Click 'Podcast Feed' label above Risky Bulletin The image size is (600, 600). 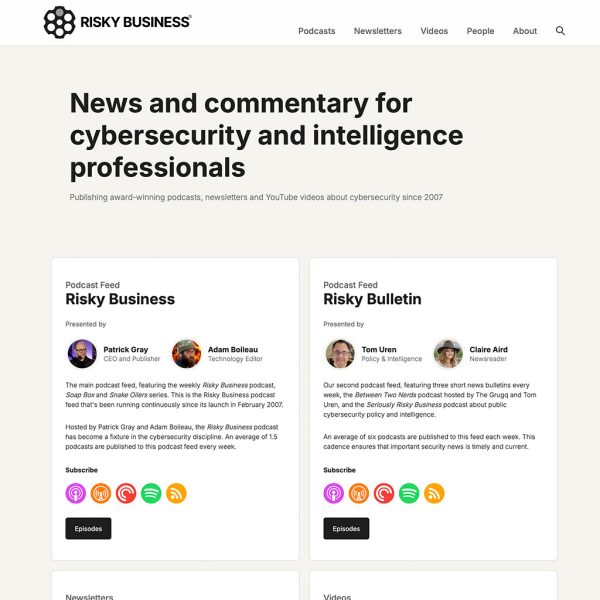pyautogui.click(x=351, y=285)
